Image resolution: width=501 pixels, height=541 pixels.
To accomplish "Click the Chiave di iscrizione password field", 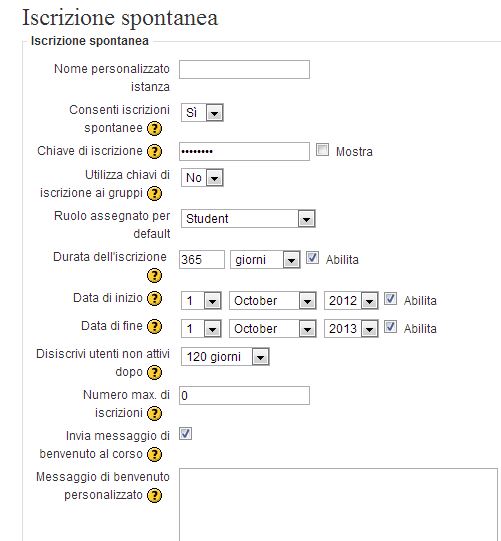I will pos(244,151).
